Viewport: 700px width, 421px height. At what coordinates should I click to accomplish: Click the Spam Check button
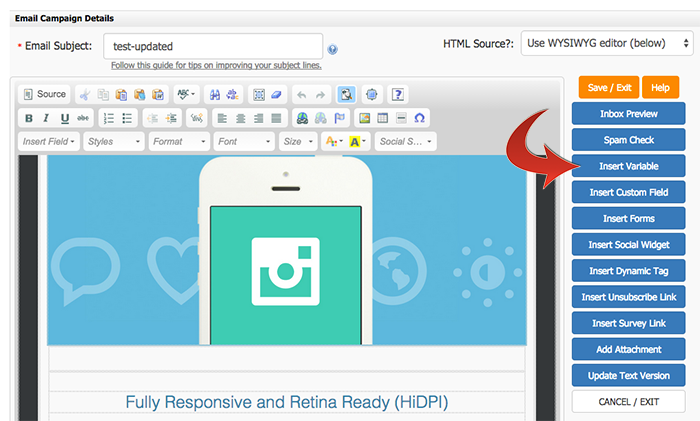629,140
